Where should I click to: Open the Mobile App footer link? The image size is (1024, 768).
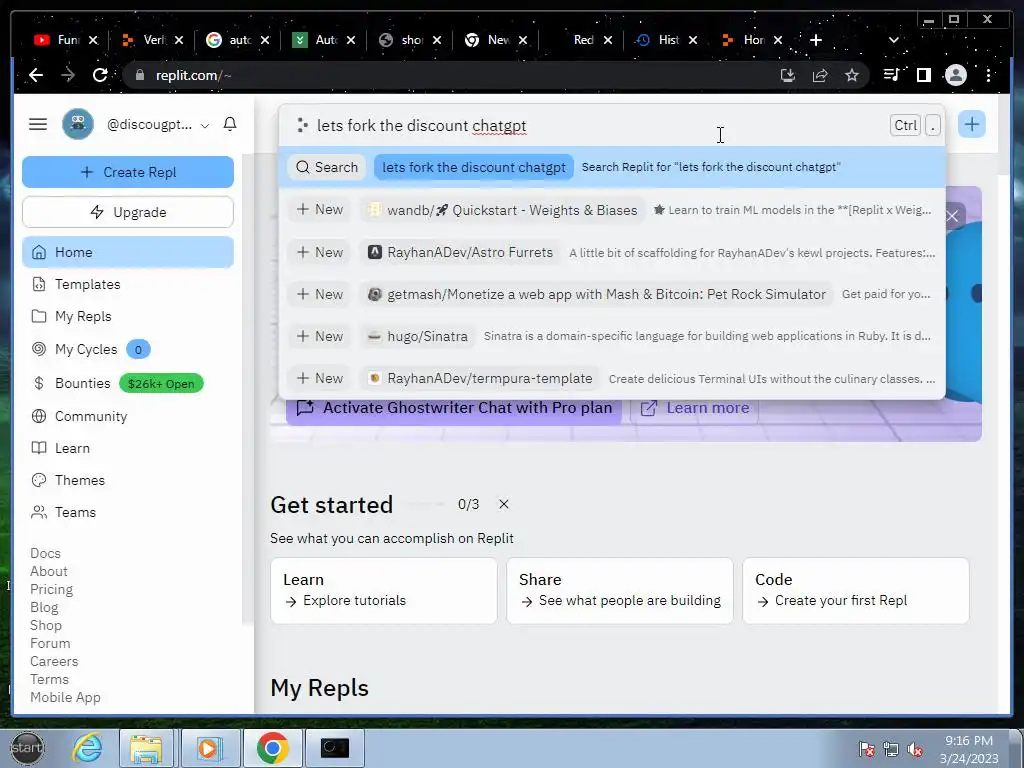[65, 697]
